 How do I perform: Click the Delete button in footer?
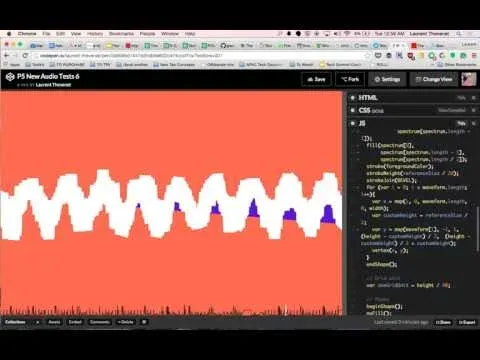(125, 322)
